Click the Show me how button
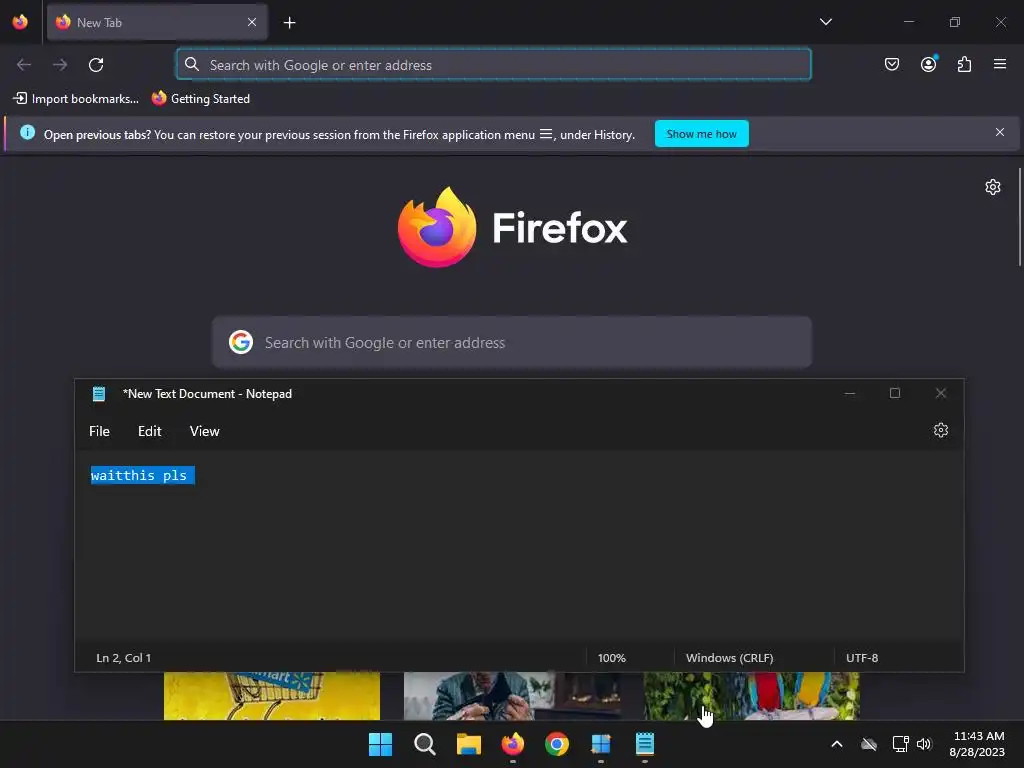Image resolution: width=1024 pixels, height=768 pixels. pos(701,134)
